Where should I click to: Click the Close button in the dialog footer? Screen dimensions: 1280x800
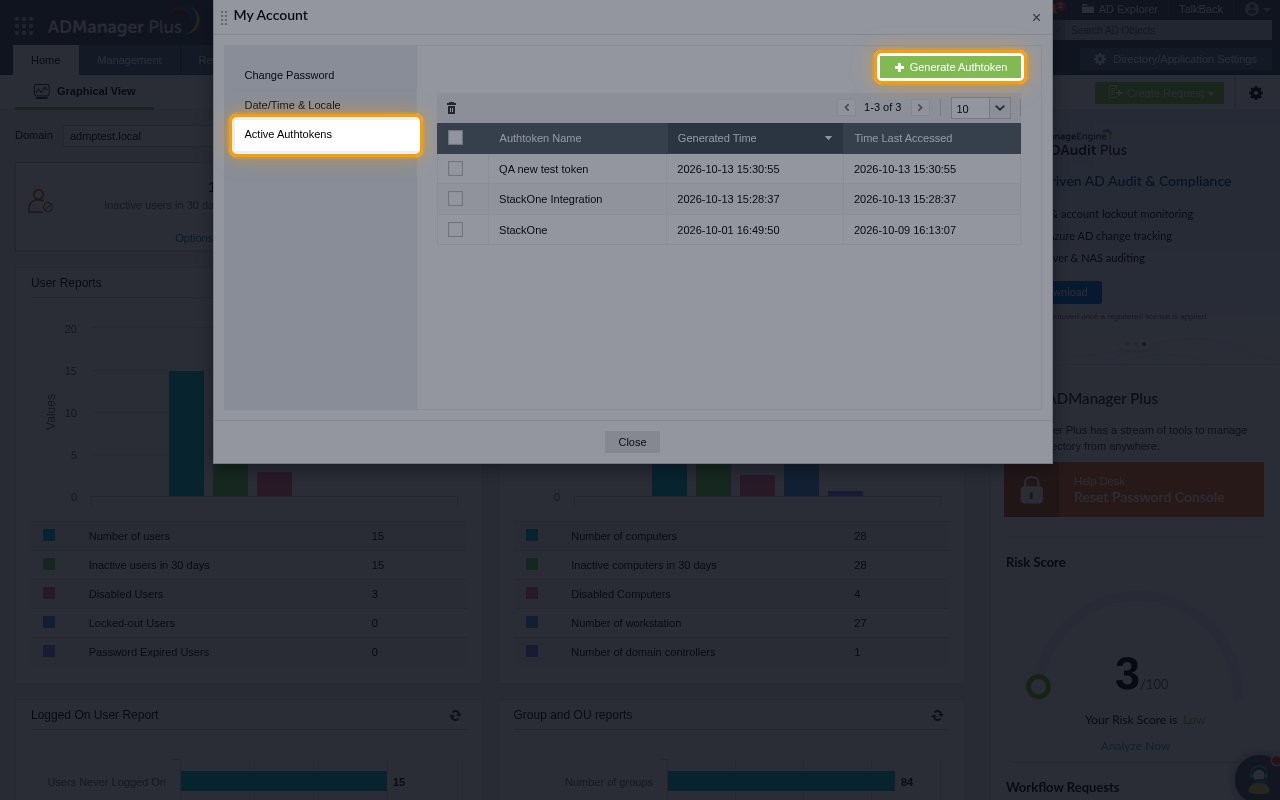click(632, 442)
